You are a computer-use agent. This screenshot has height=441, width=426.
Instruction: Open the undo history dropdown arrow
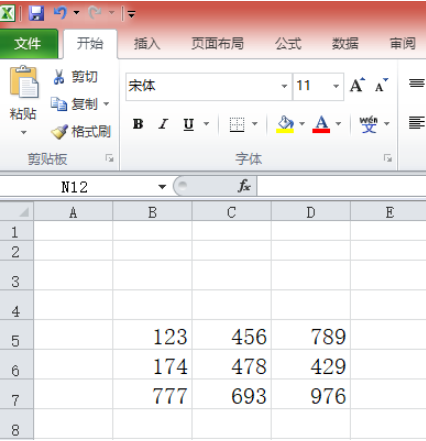click(x=77, y=13)
